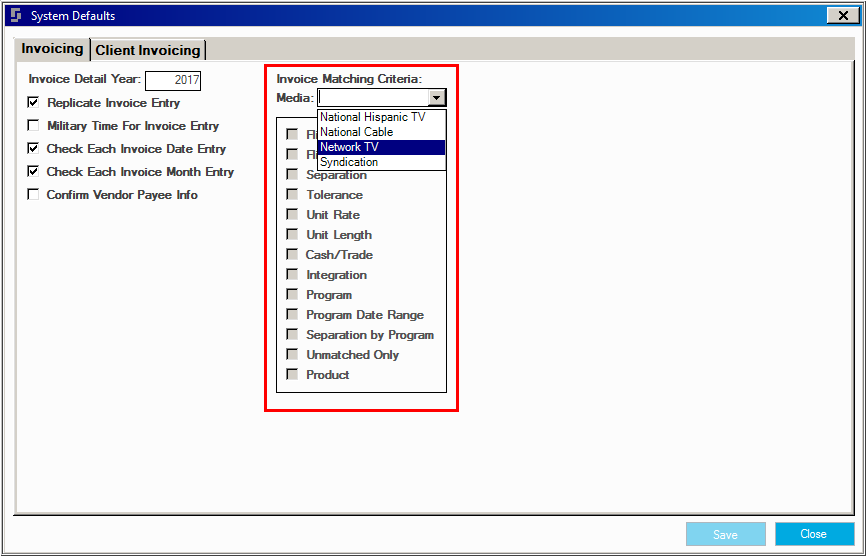Enable Military Time For Invoice Entry

[34, 126]
